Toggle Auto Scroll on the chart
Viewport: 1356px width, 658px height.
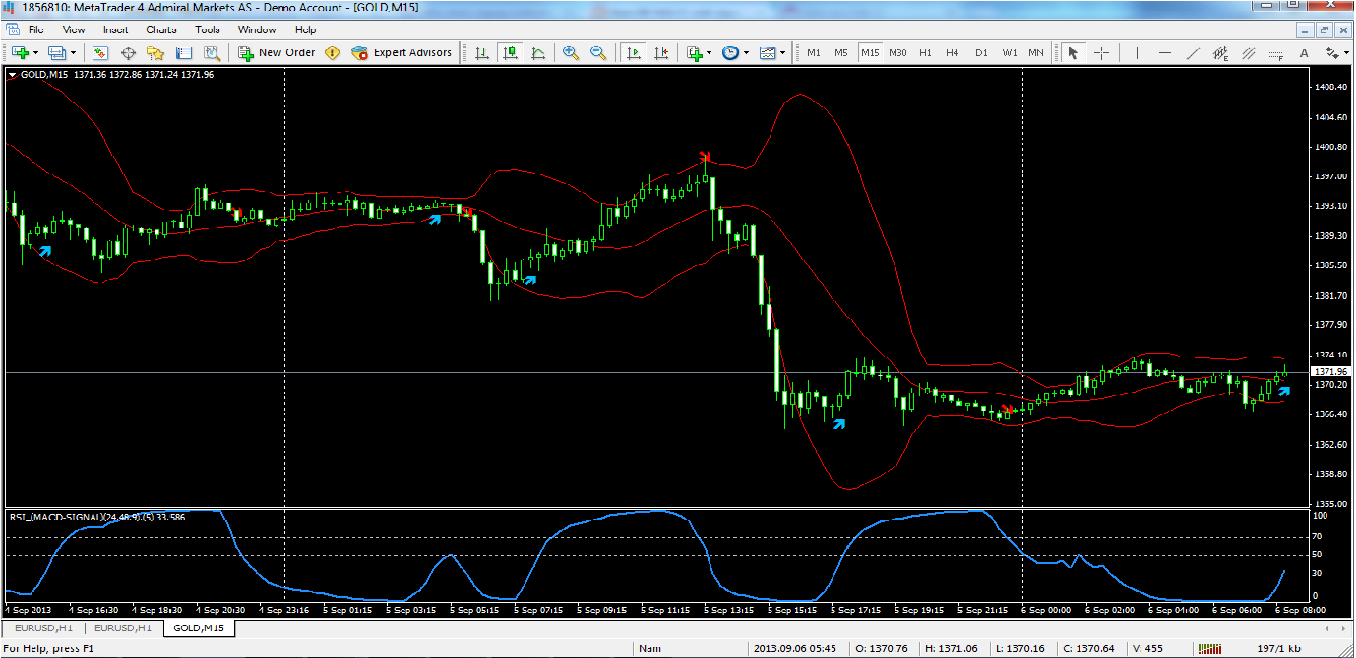633,52
